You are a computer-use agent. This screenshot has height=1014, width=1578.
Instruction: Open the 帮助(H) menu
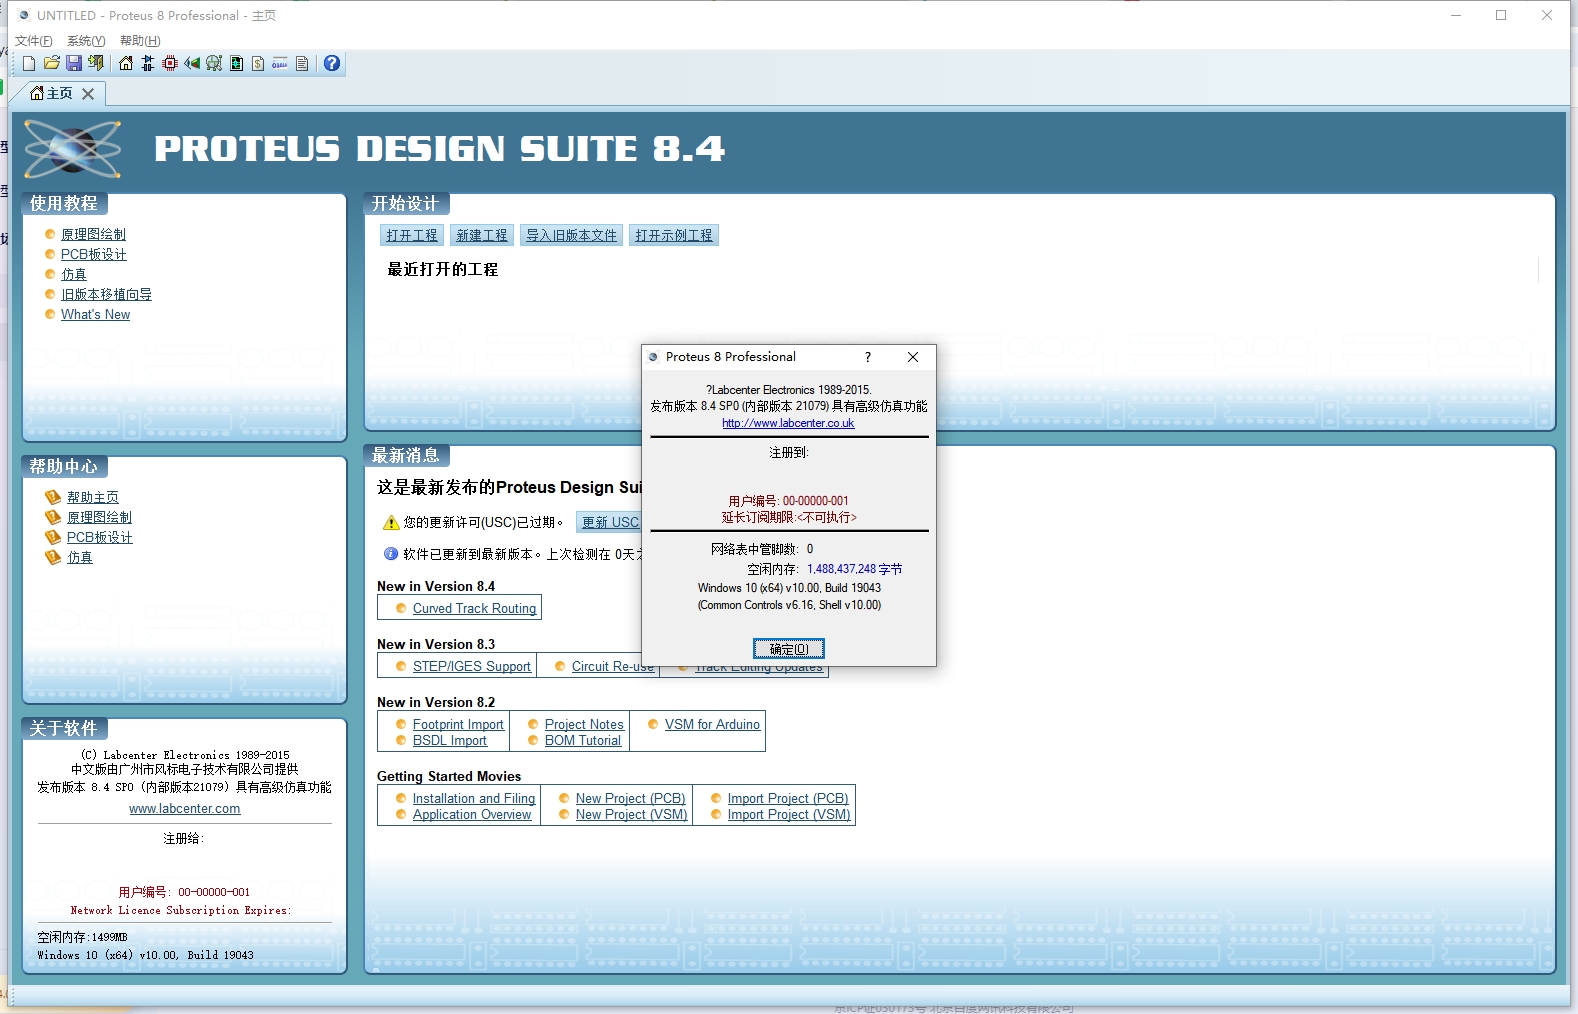[x=140, y=41]
